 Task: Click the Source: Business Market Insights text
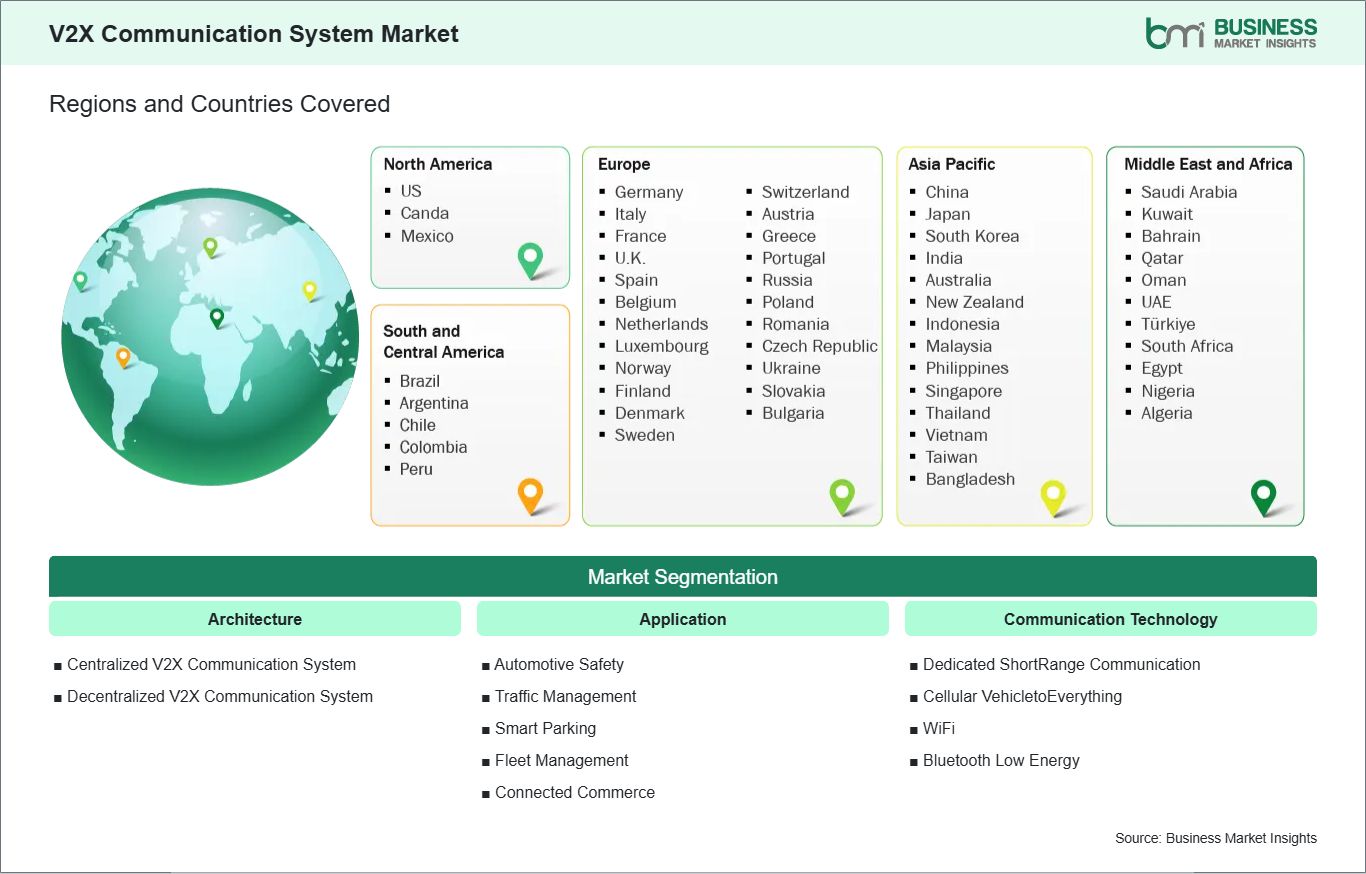point(1215,838)
